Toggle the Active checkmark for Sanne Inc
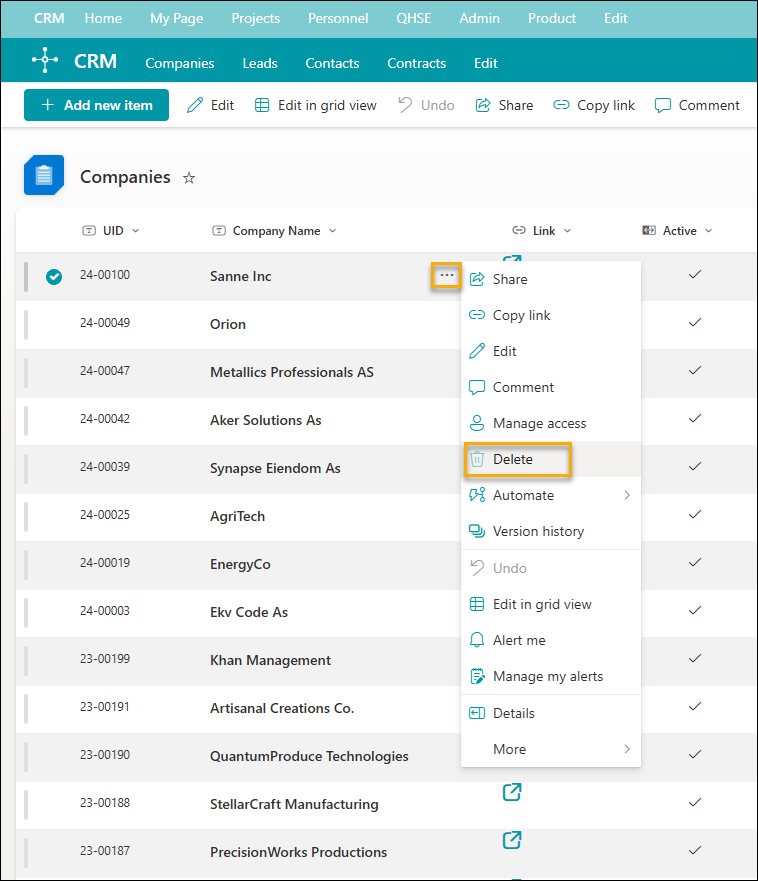The height and width of the screenshot is (881, 758). point(695,274)
